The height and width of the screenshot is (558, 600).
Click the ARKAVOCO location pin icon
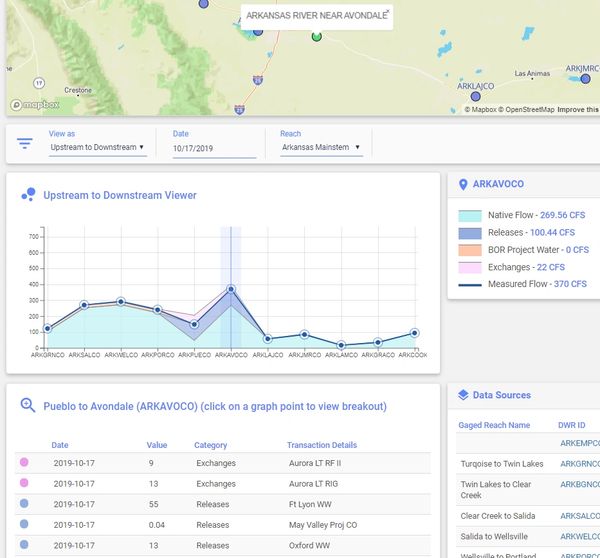pos(462,185)
